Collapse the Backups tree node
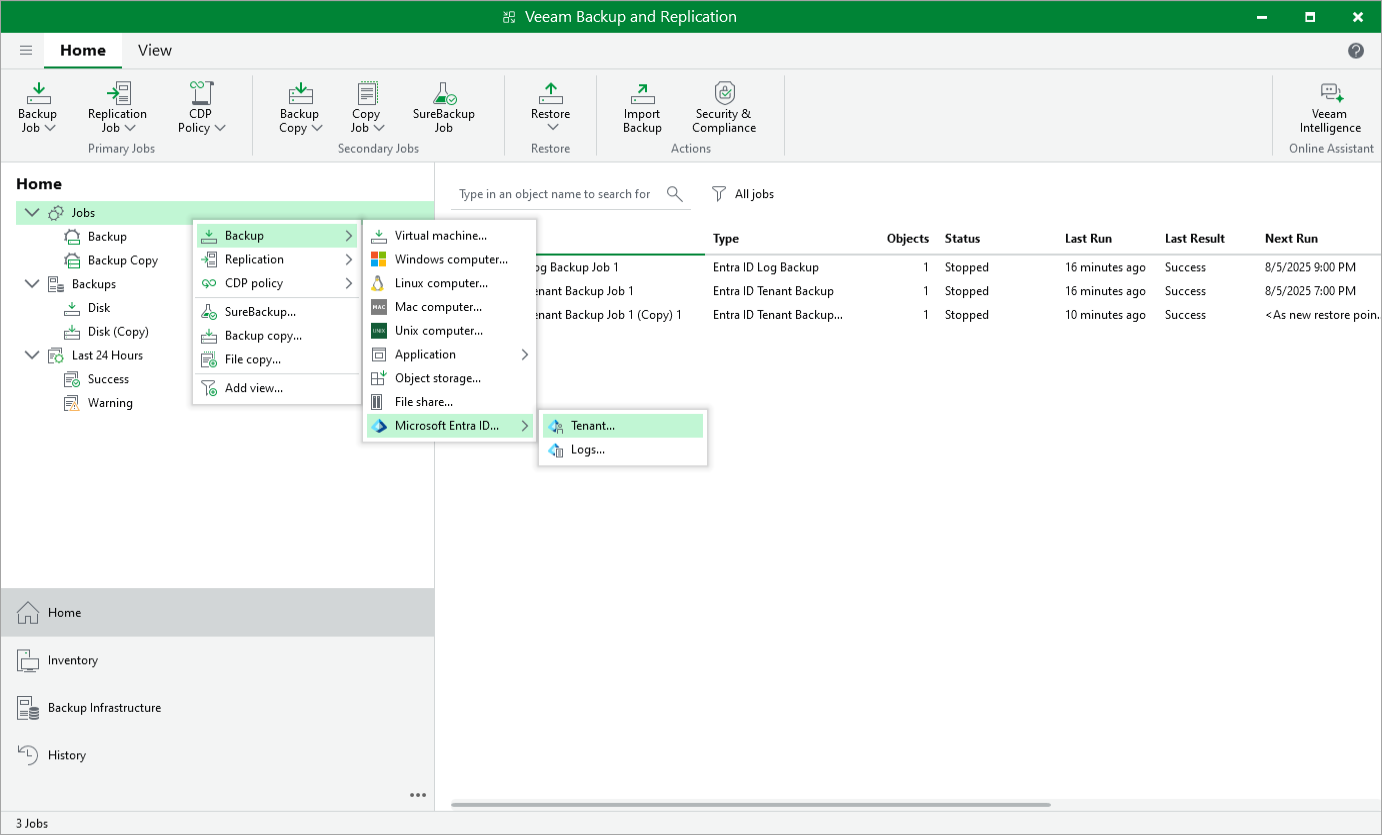The image size is (1382, 835). pyautogui.click(x=32, y=284)
